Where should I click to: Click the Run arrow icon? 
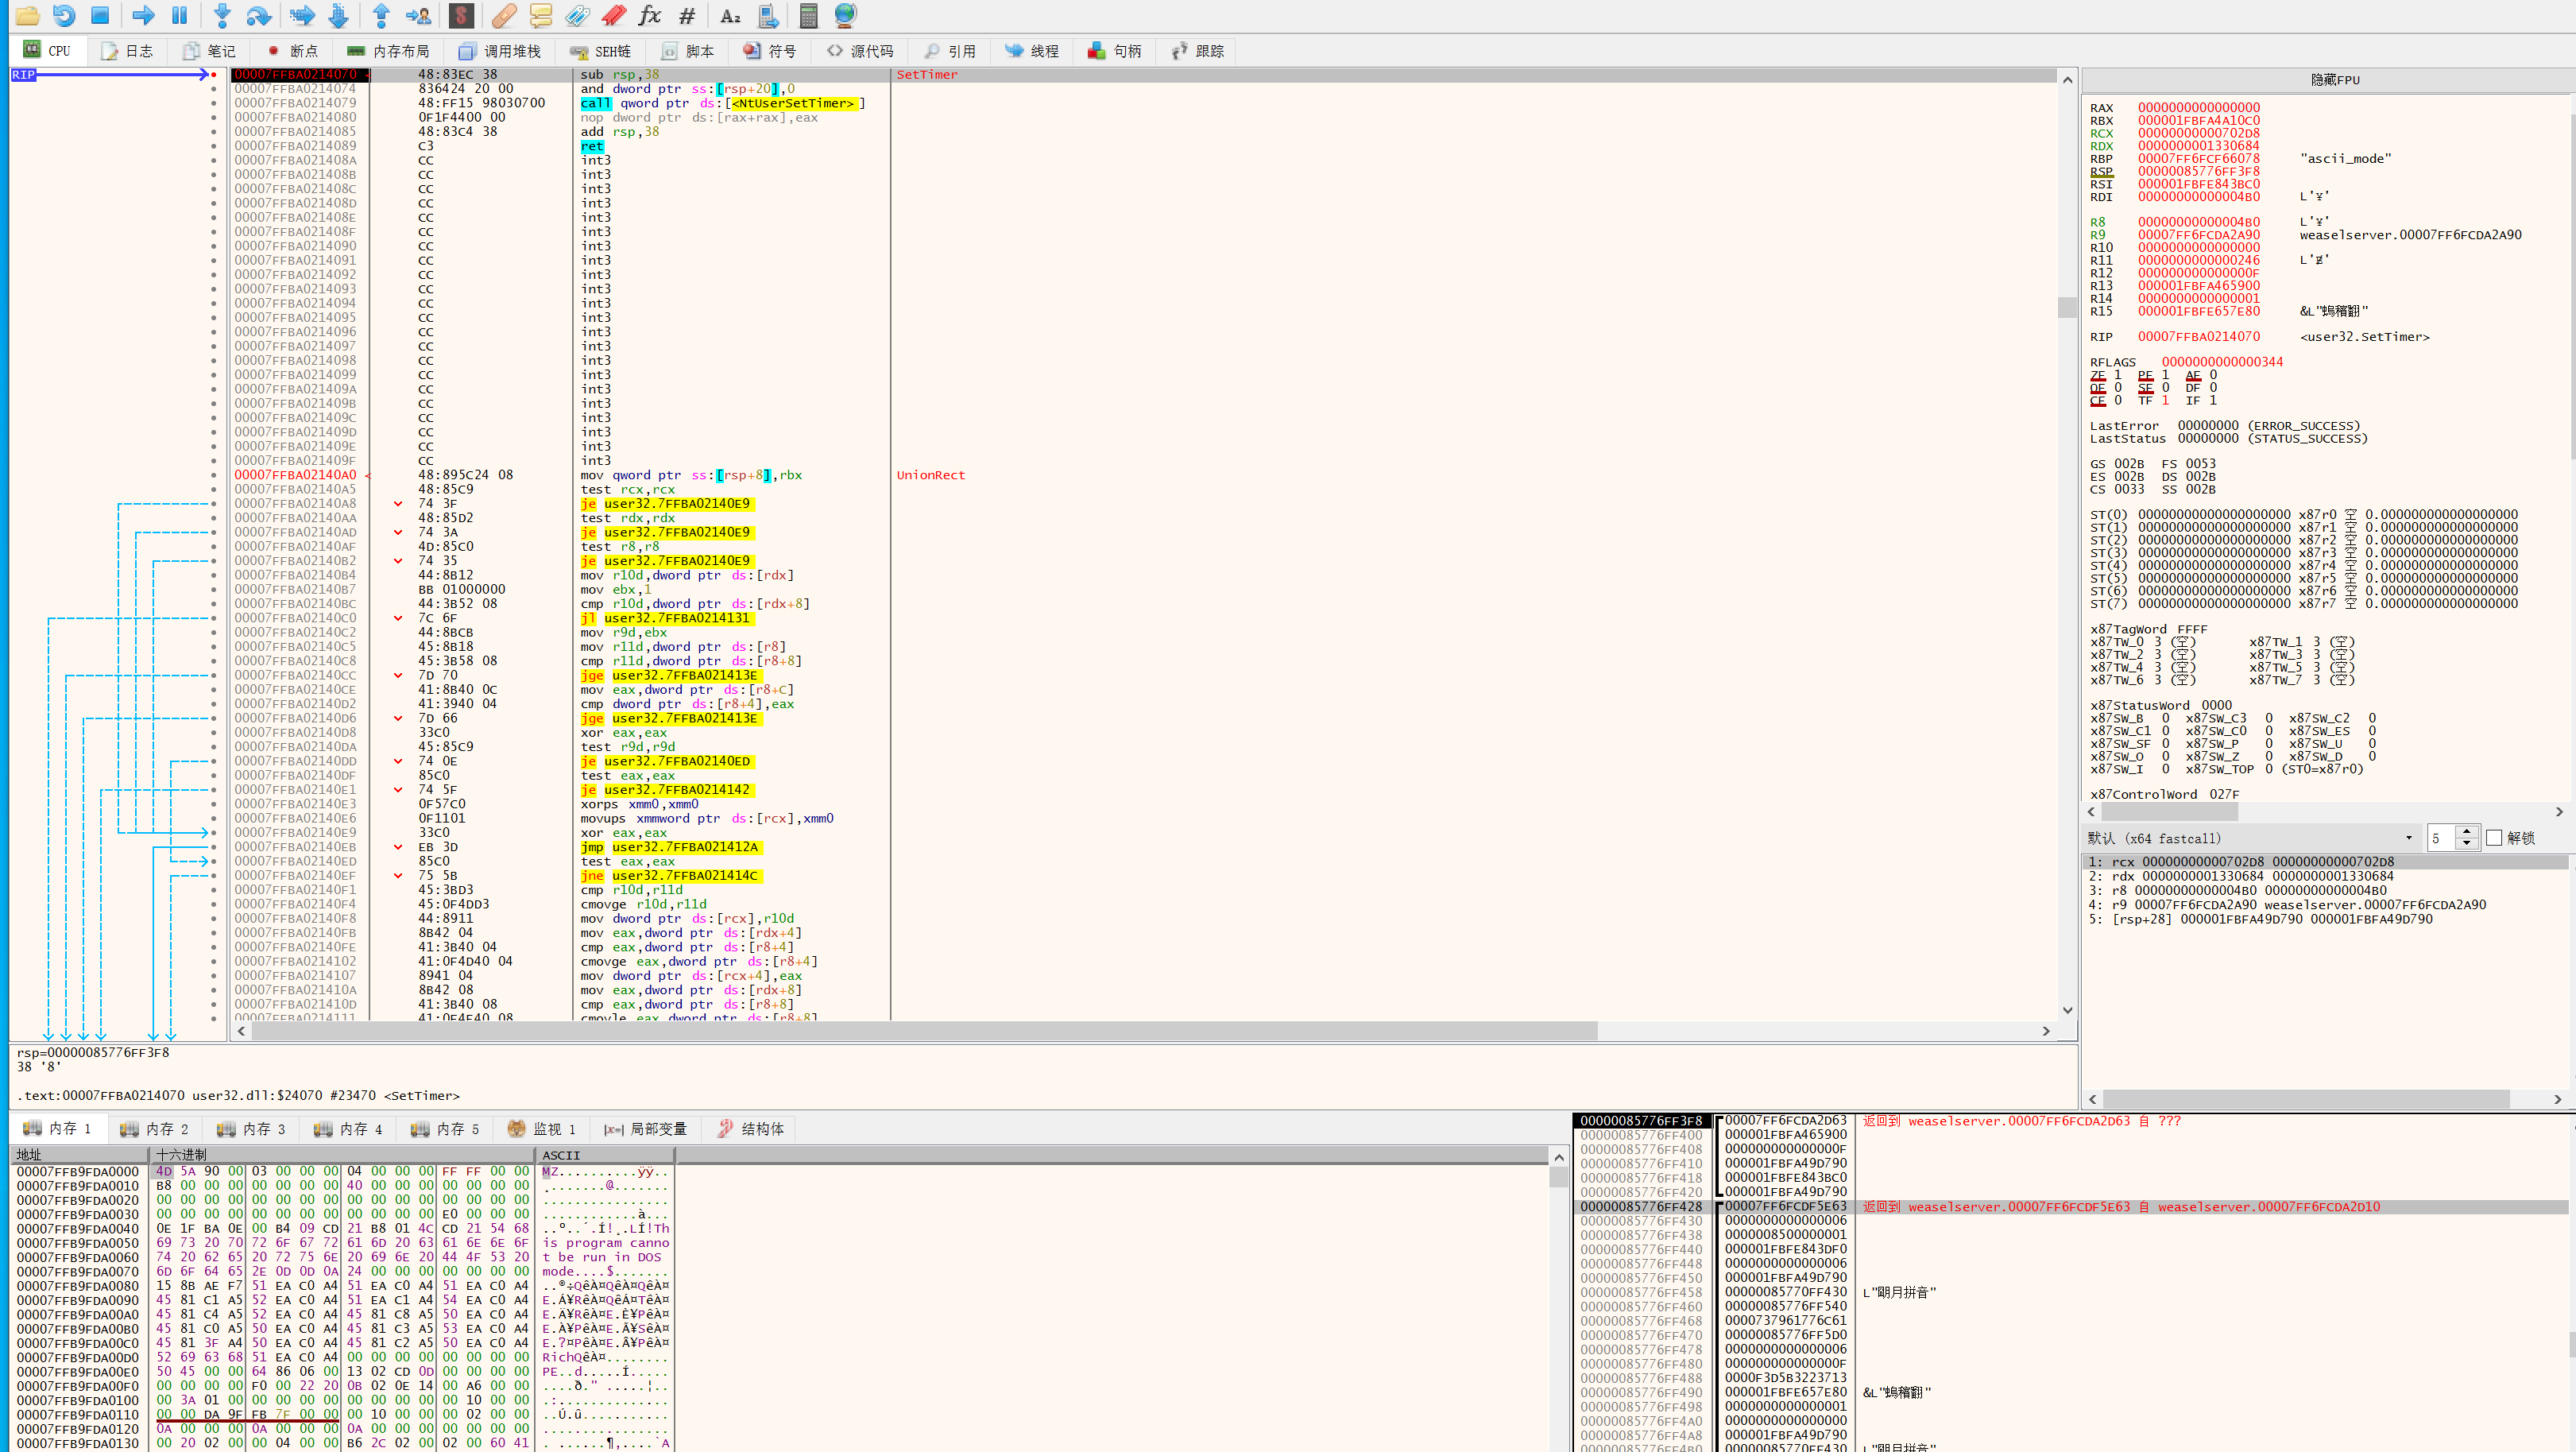[x=144, y=15]
